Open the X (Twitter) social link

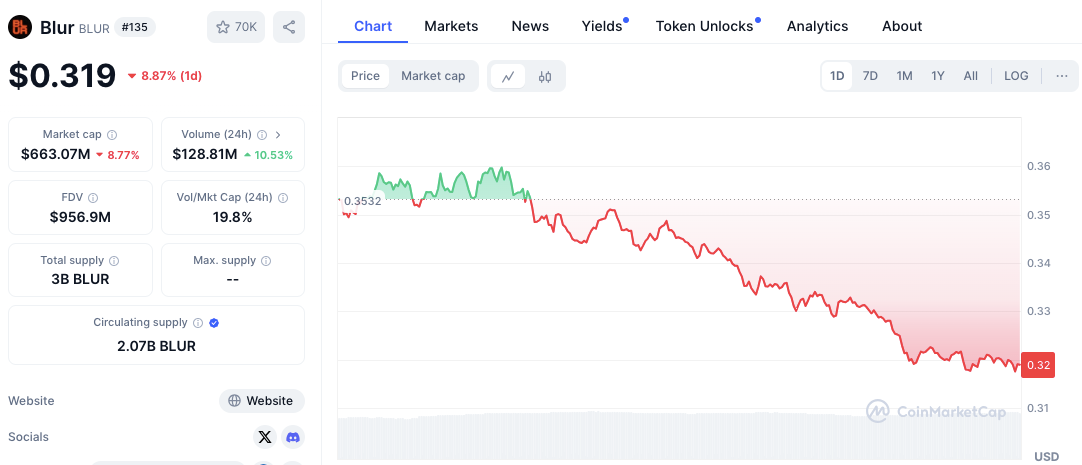[264, 437]
